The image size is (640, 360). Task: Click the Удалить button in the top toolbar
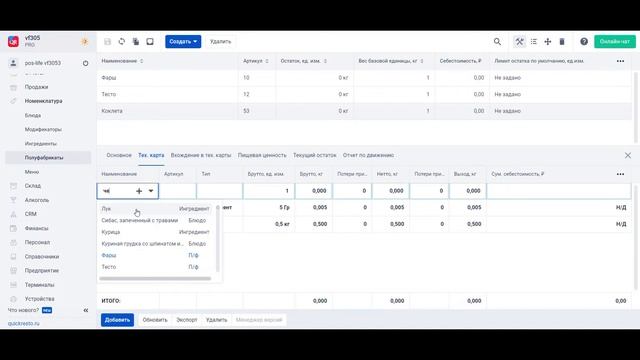pyautogui.click(x=220, y=42)
